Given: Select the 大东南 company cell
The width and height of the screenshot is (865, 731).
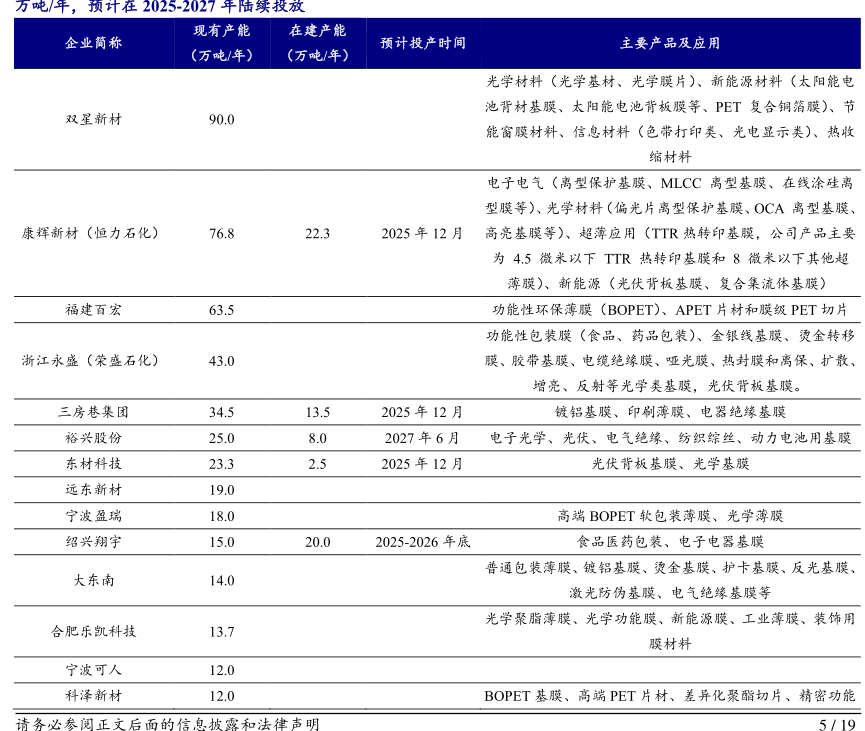Looking at the screenshot, I should point(93,580).
